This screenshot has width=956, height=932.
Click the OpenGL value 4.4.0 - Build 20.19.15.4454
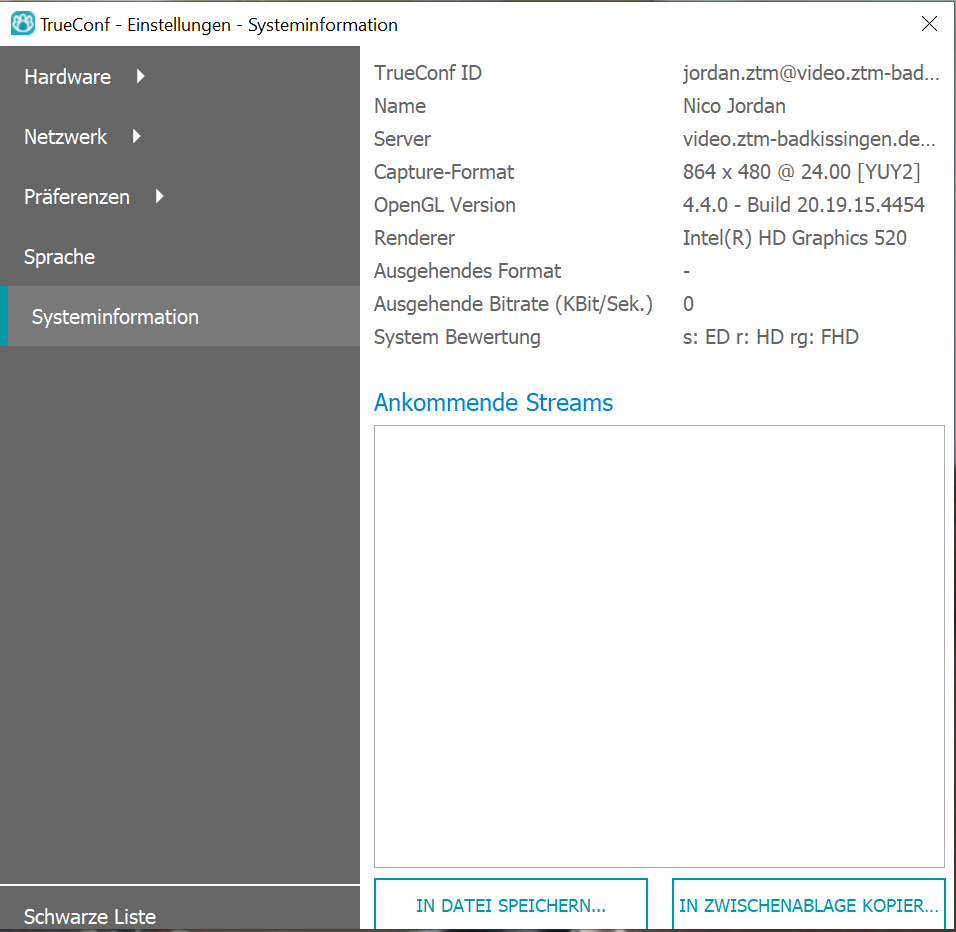click(x=804, y=205)
